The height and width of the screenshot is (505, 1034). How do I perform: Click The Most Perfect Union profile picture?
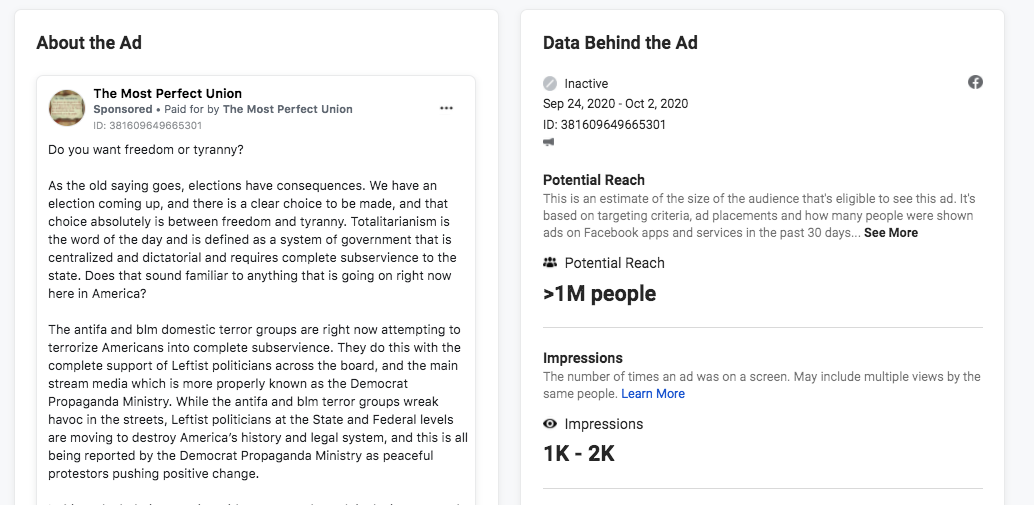67,108
